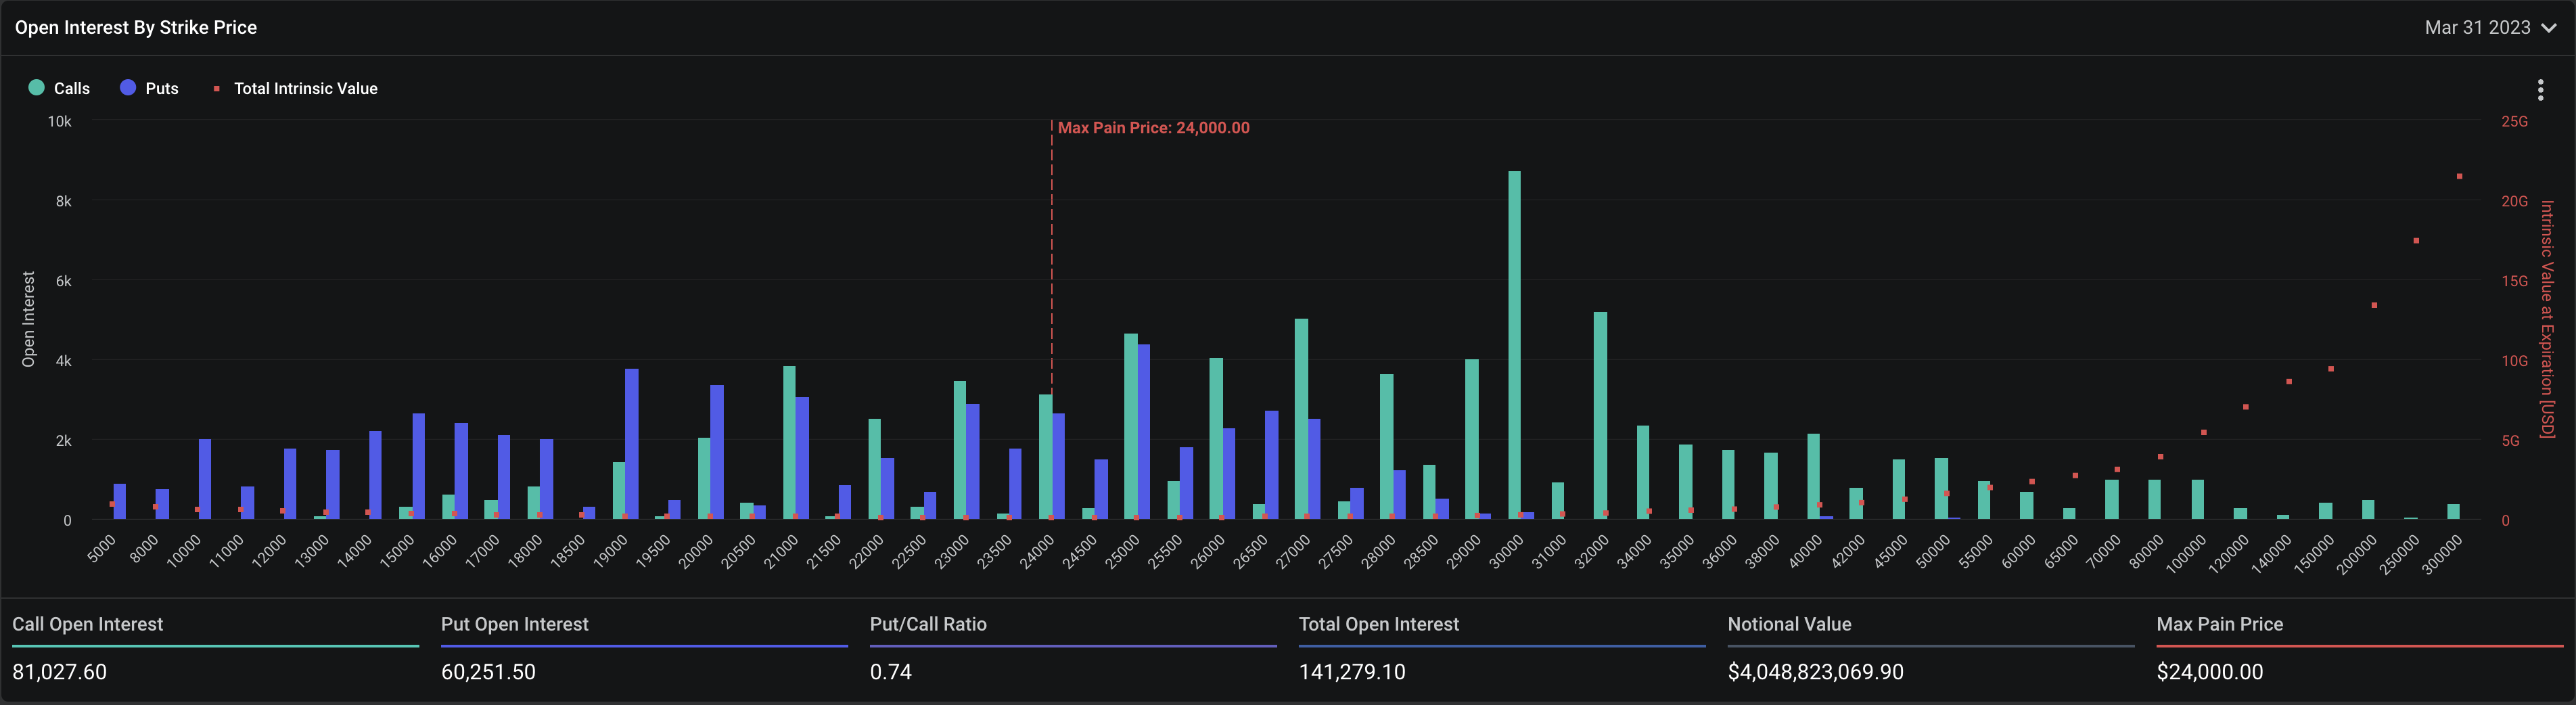Click the blue Puts legend dot

(x=128, y=88)
